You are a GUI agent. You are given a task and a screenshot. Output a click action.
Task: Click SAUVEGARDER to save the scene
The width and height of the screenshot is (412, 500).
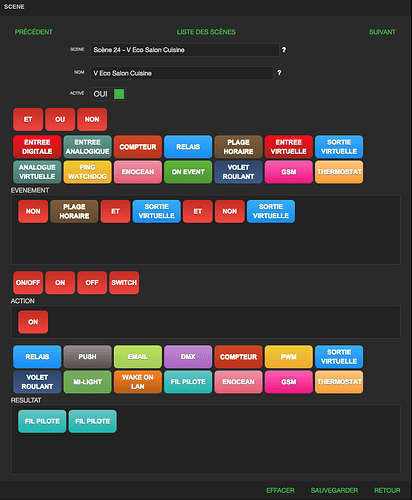[x=334, y=490]
